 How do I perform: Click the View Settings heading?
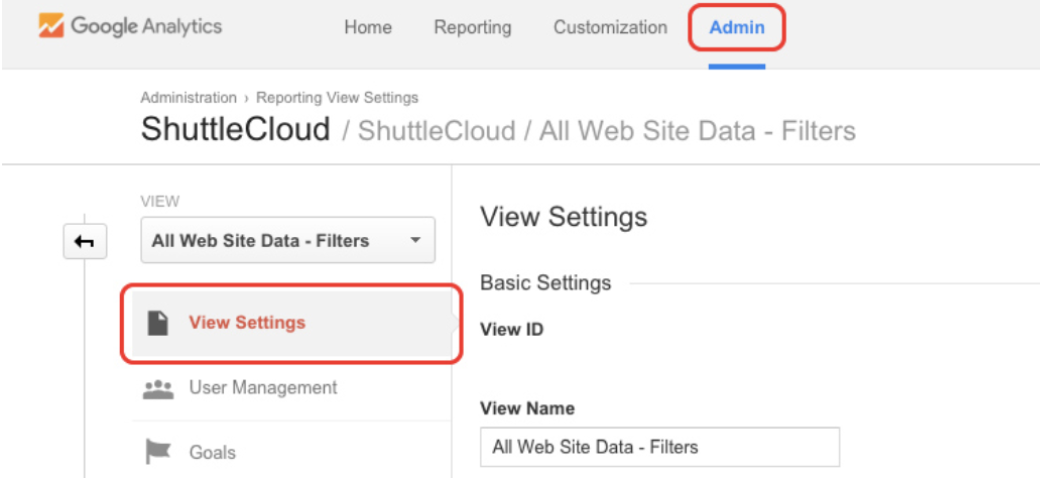pos(564,217)
